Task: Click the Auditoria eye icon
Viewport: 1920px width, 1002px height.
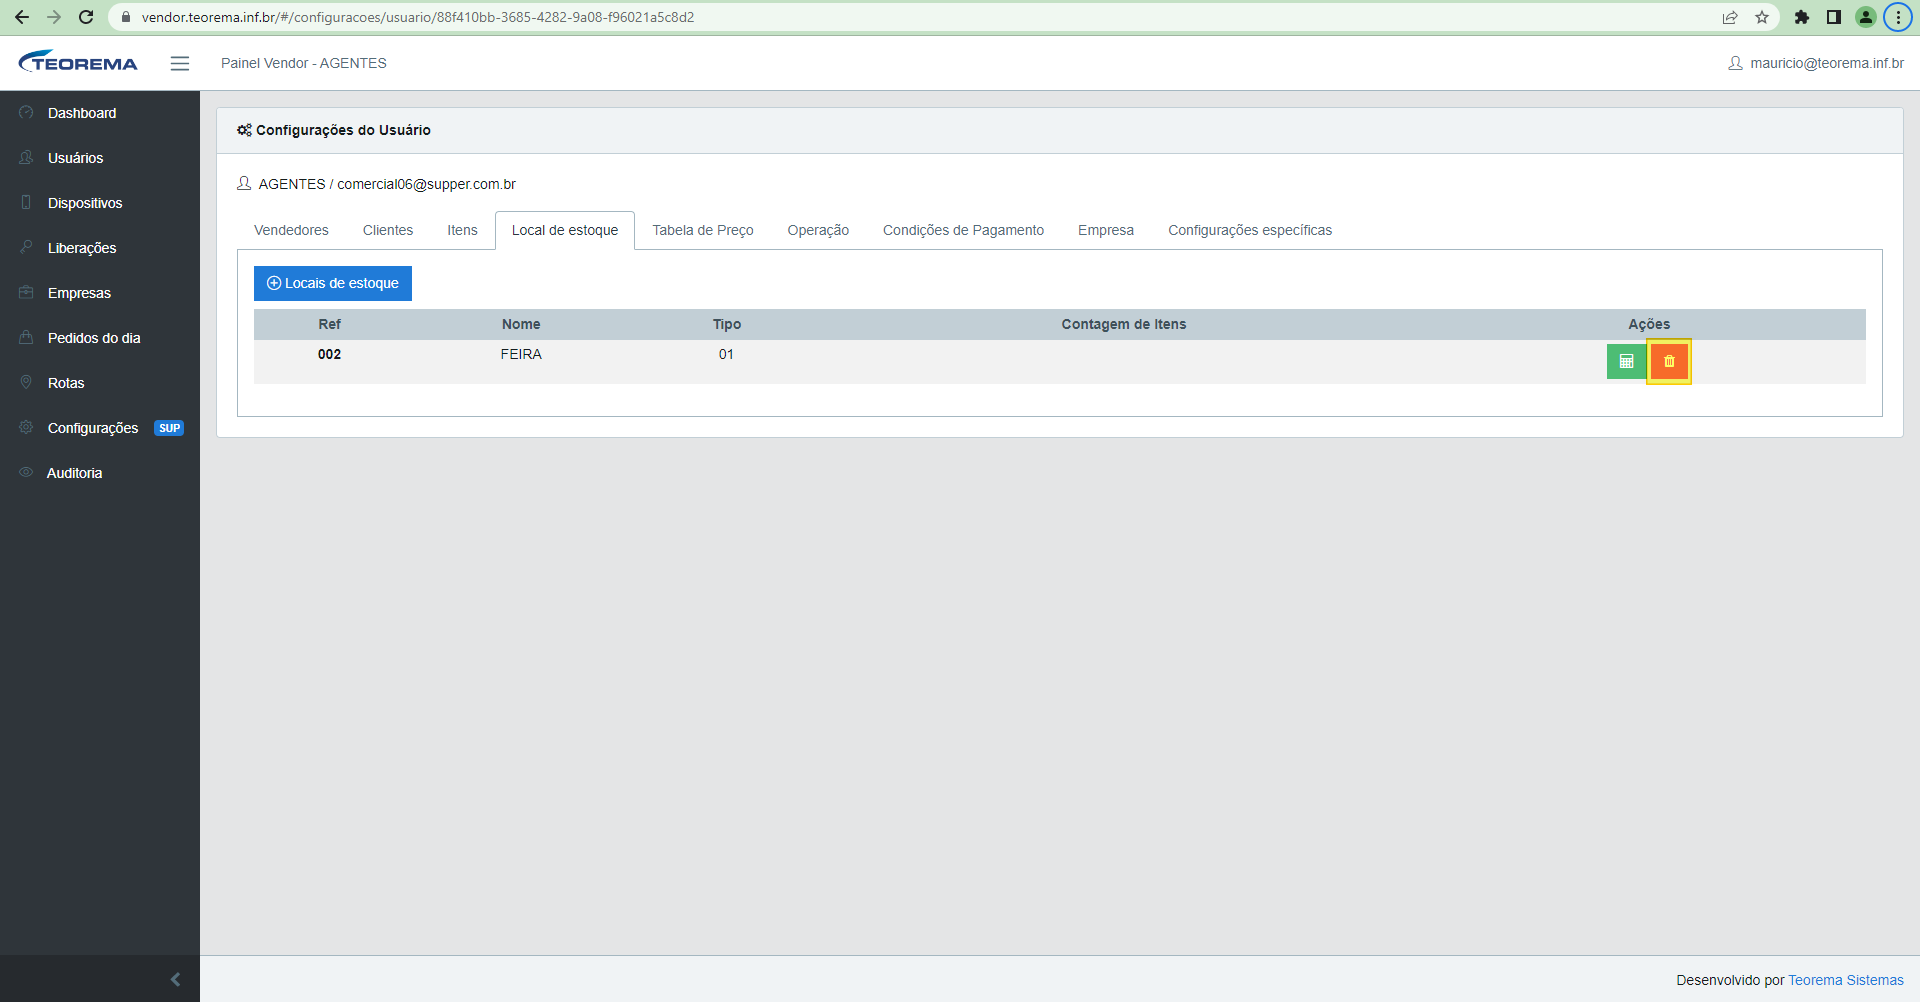Action: (26, 472)
